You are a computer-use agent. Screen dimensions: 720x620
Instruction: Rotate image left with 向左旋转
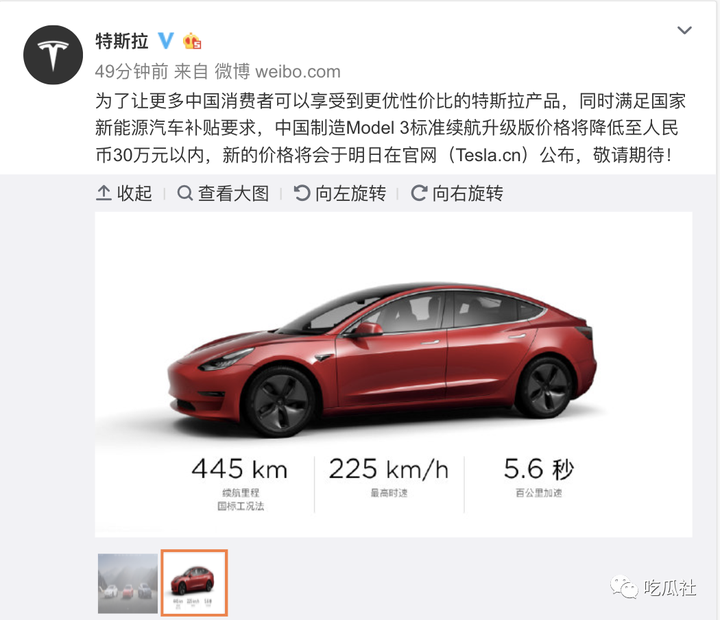[340, 193]
